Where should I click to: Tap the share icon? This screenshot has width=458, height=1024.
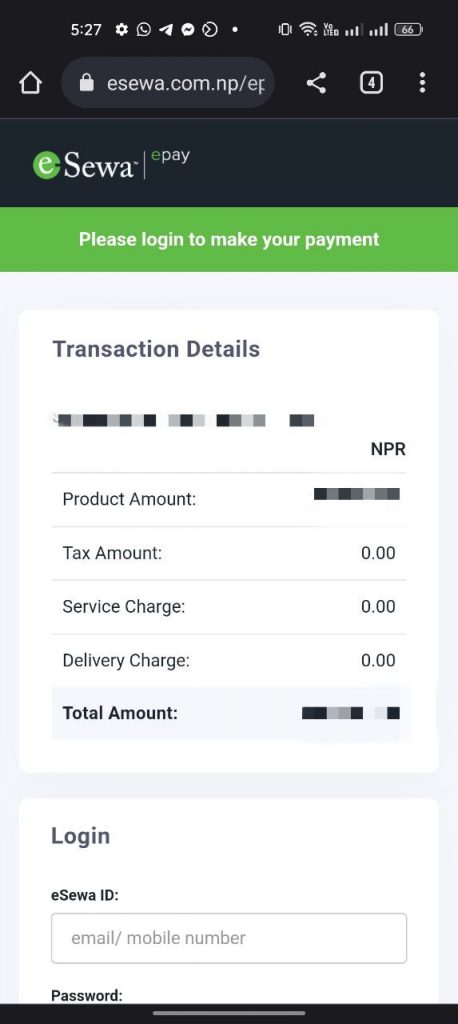tap(316, 83)
